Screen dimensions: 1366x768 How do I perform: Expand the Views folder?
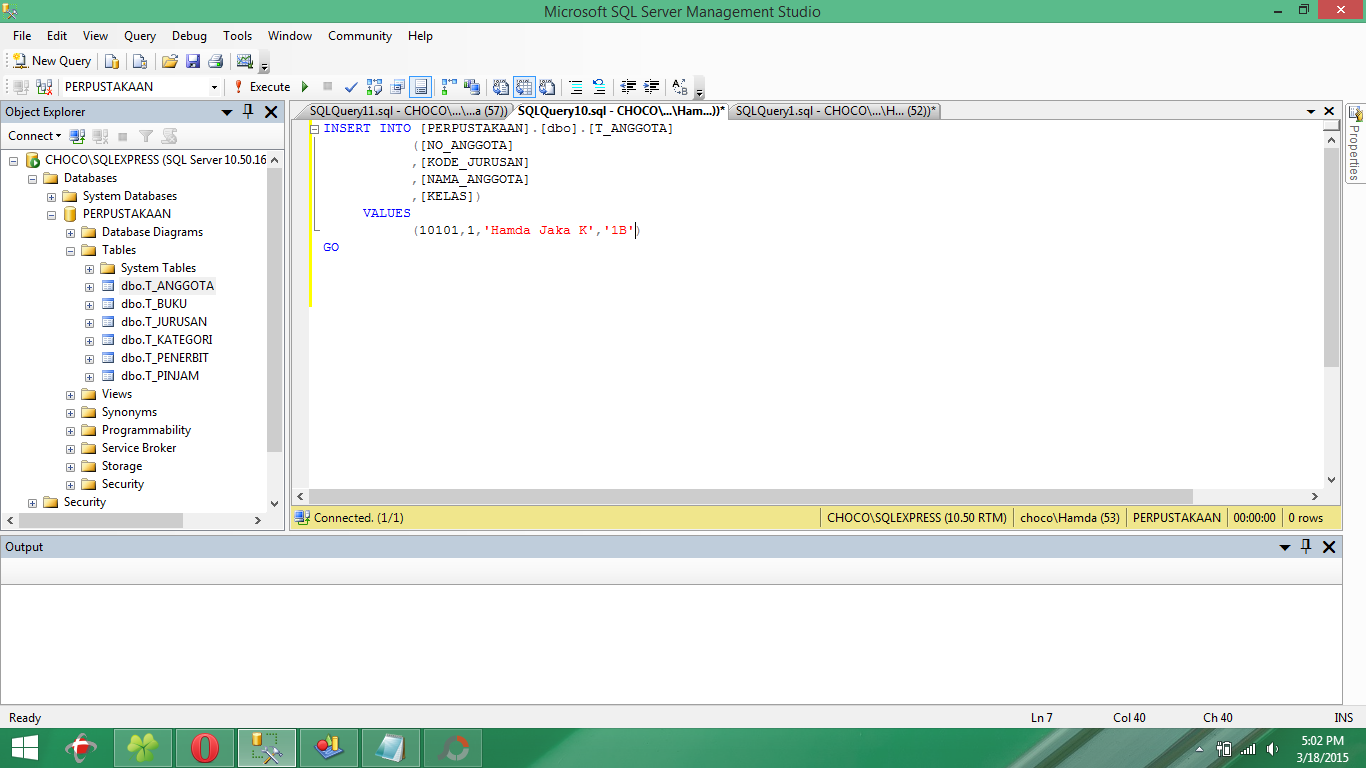click(71, 394)
